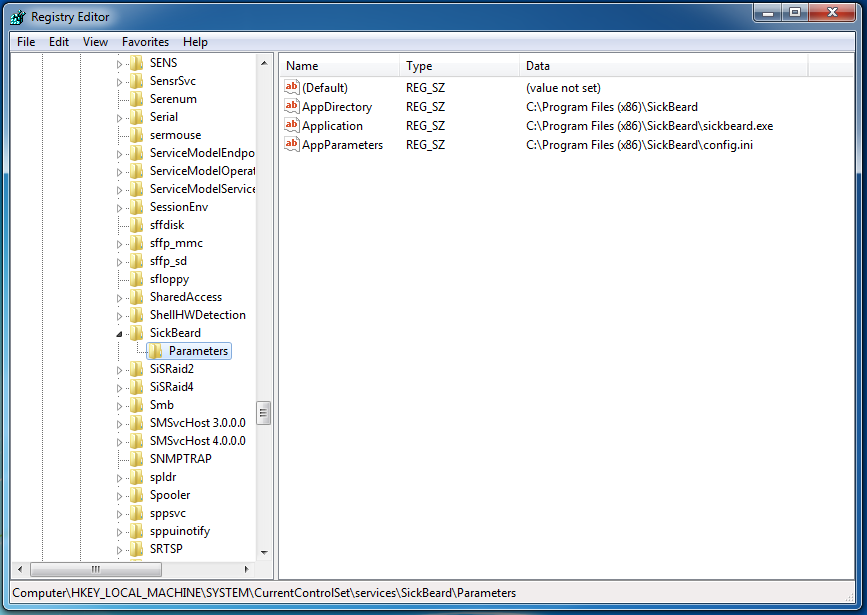Select the Application value name
The height and width of the screenshot is (615, 867).
point(332,126)
